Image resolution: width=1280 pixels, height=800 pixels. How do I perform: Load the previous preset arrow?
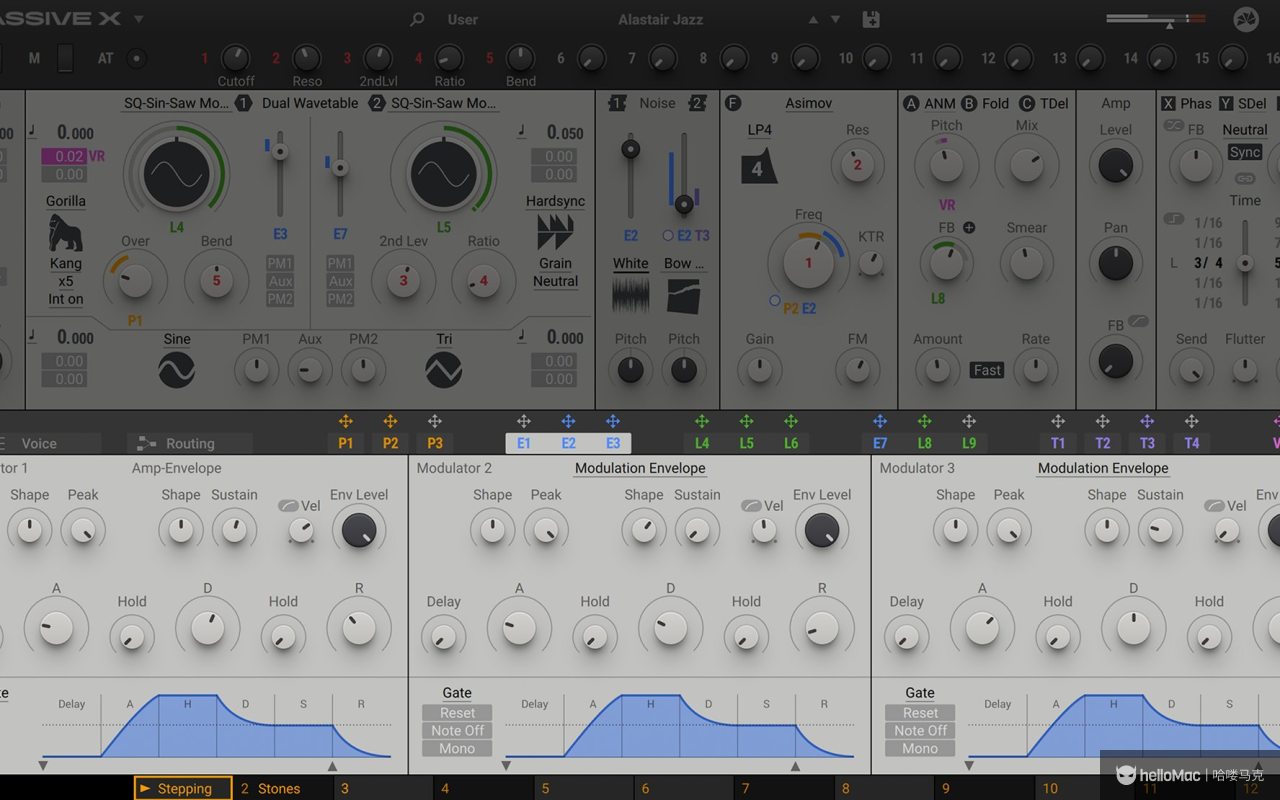click(x=813, y=19)
